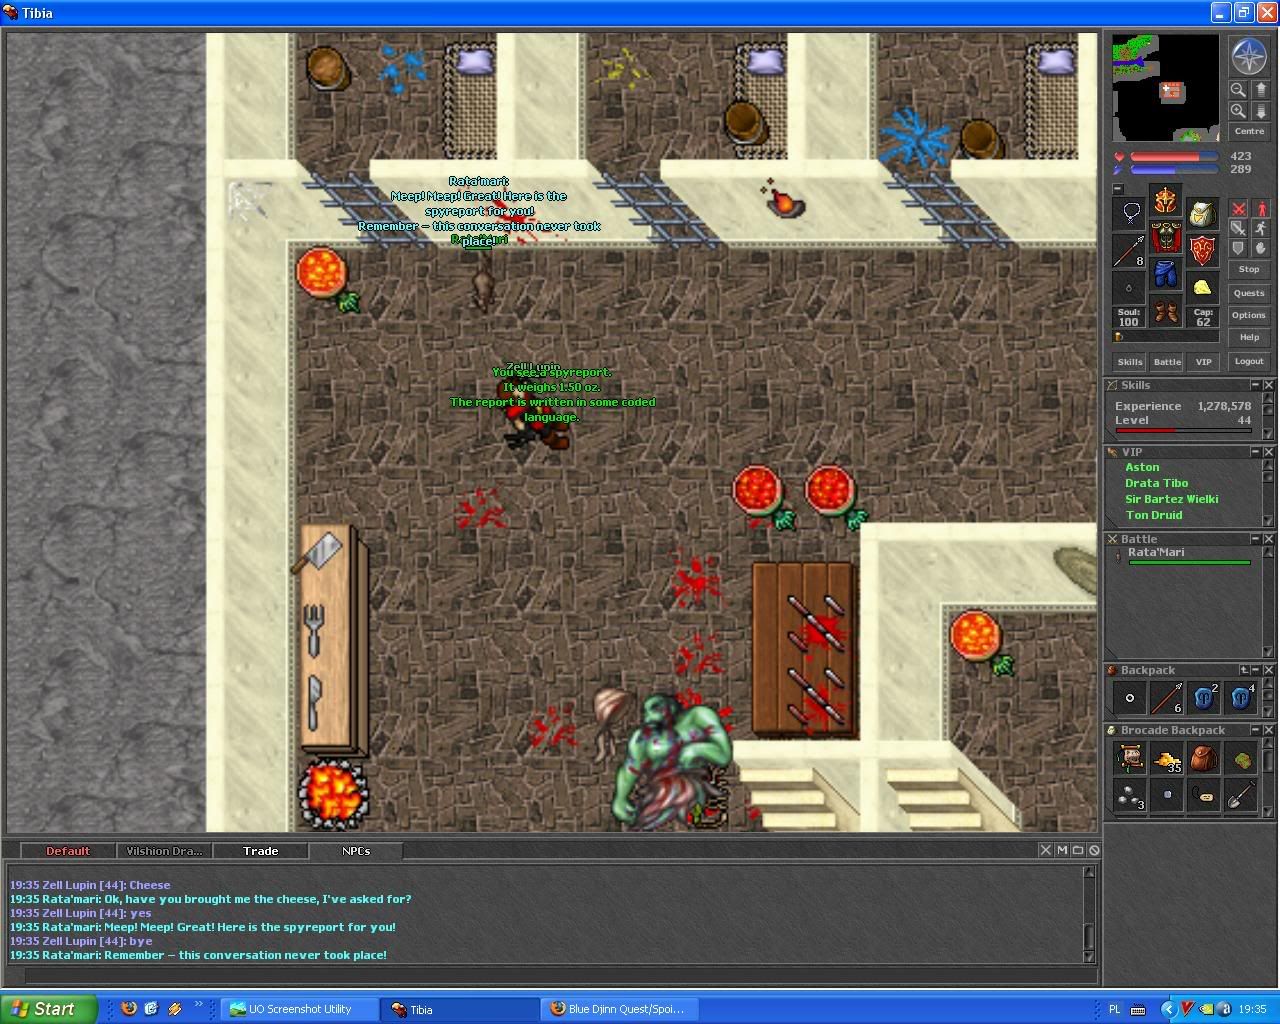This screenshot has height=1024, width=1280.
Task: Toggle stand-while-fighting mode (red figure)
Action: point(1260,209)
